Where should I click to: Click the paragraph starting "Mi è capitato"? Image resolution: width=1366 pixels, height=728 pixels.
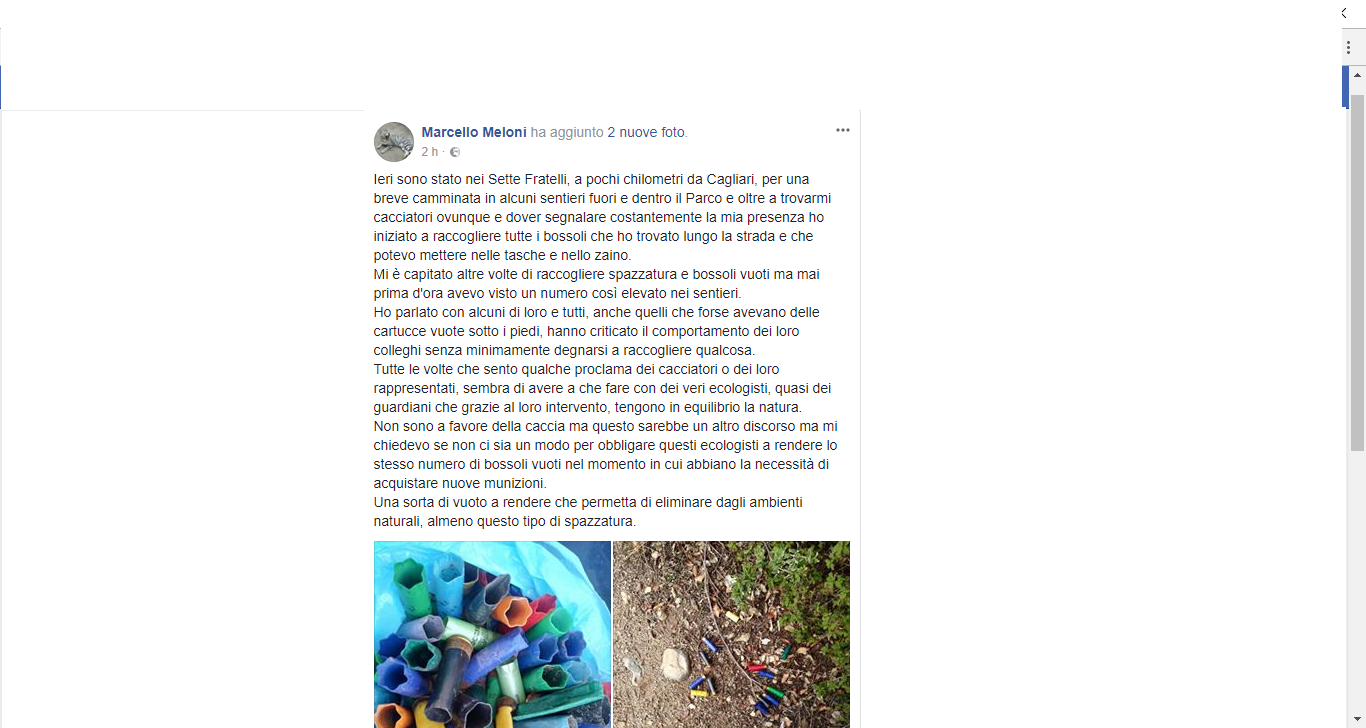597,284
